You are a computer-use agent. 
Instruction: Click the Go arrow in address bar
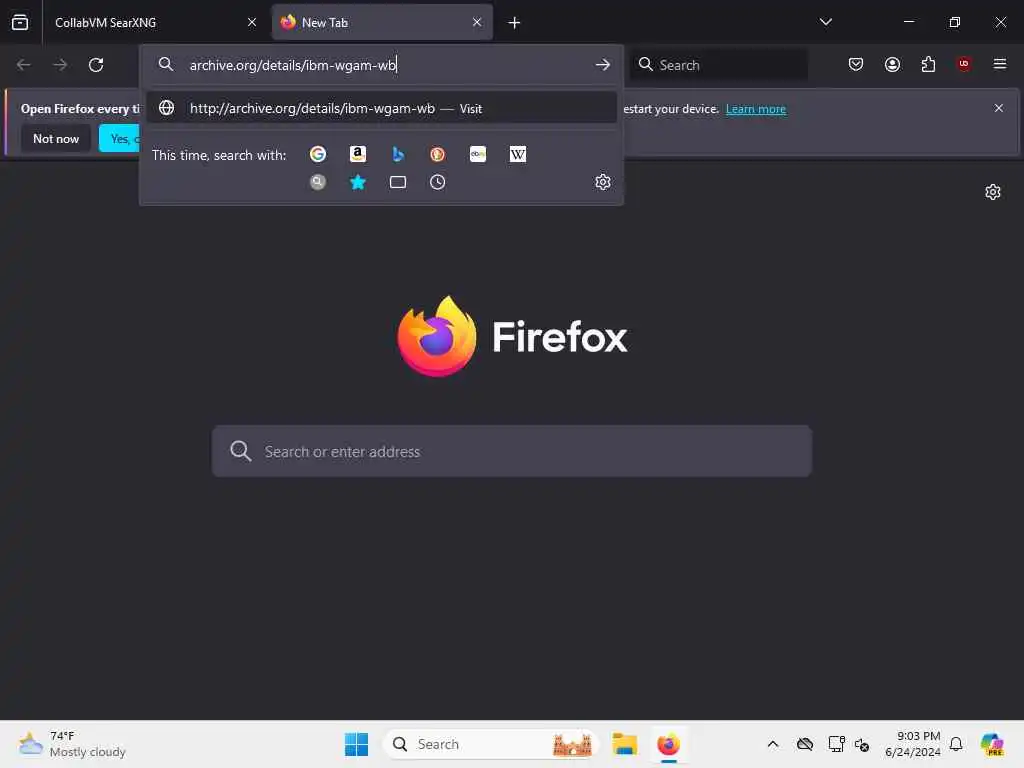click(603, 65)
